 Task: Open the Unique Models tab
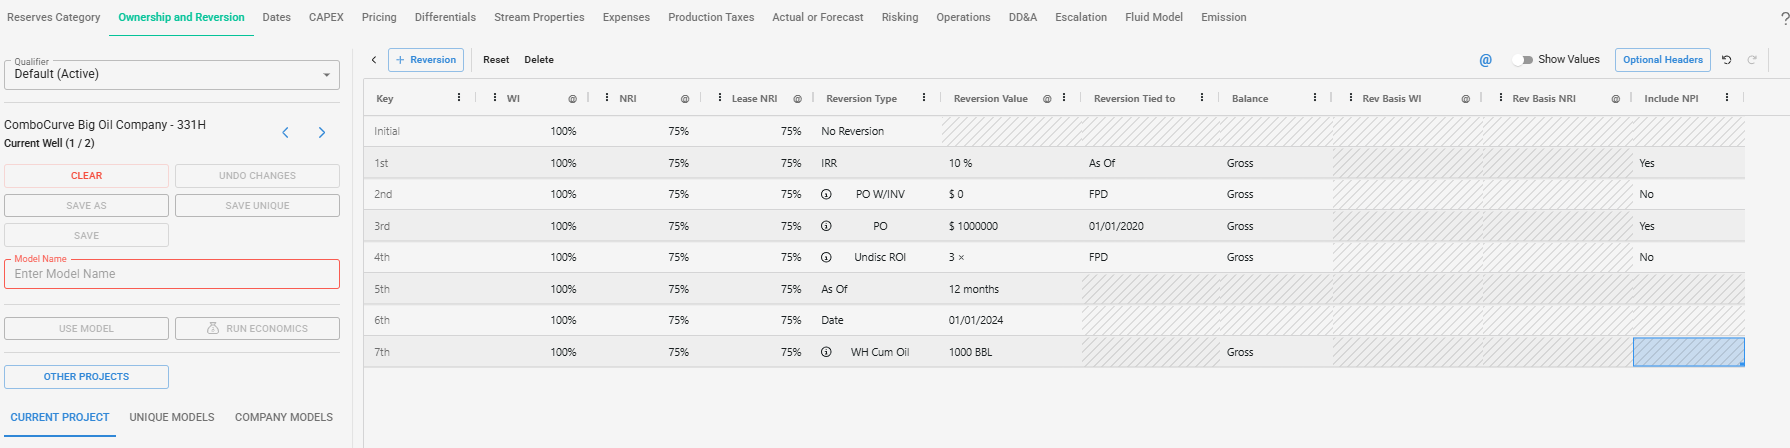(172, 417)
